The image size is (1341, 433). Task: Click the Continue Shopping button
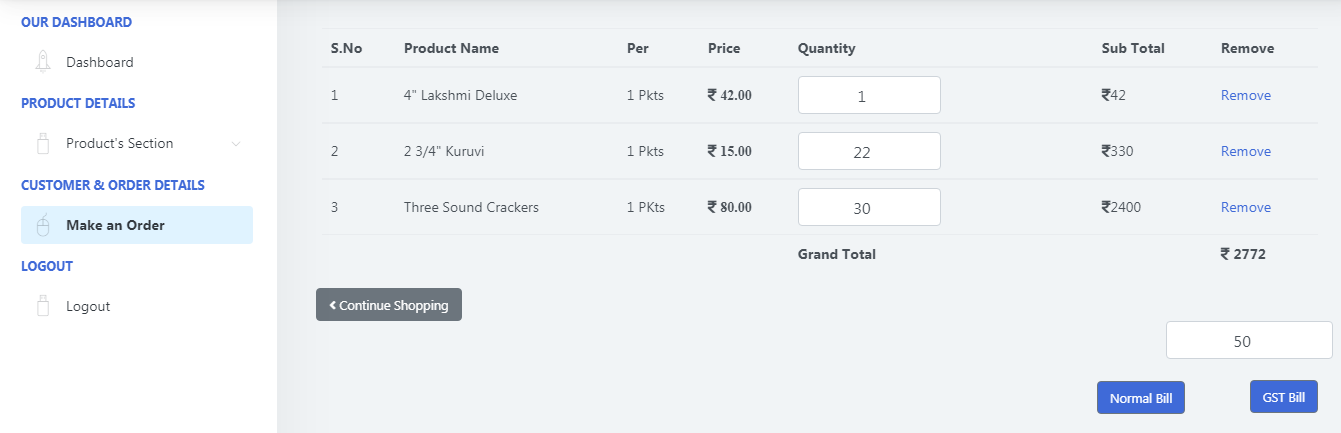point(389,305)
